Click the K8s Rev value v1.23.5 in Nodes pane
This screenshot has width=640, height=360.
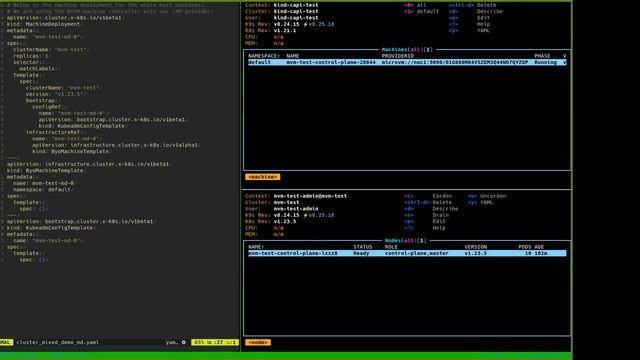click(284, 222)
